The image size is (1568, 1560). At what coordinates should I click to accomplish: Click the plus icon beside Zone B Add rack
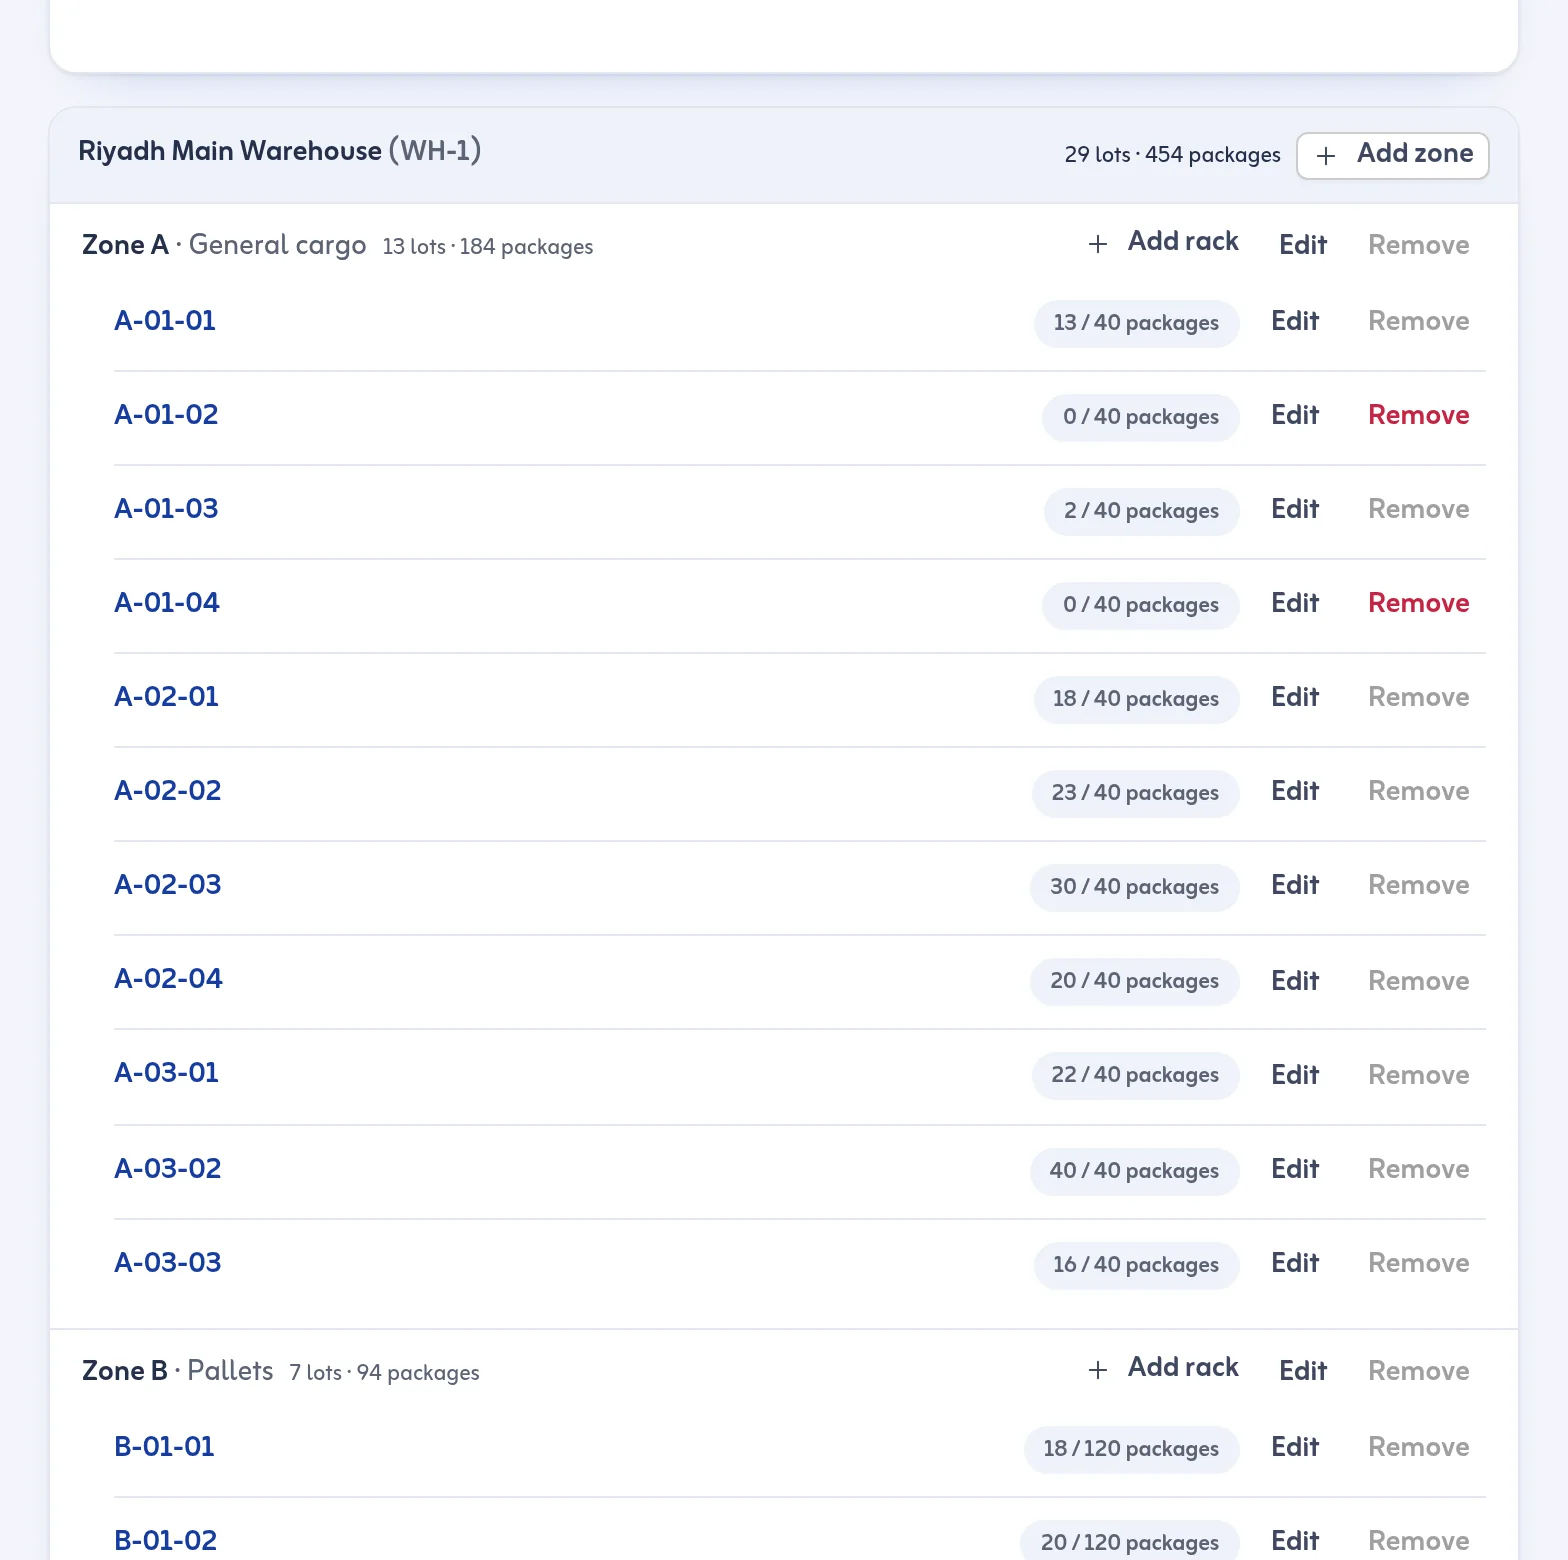coord(1098,1370)
